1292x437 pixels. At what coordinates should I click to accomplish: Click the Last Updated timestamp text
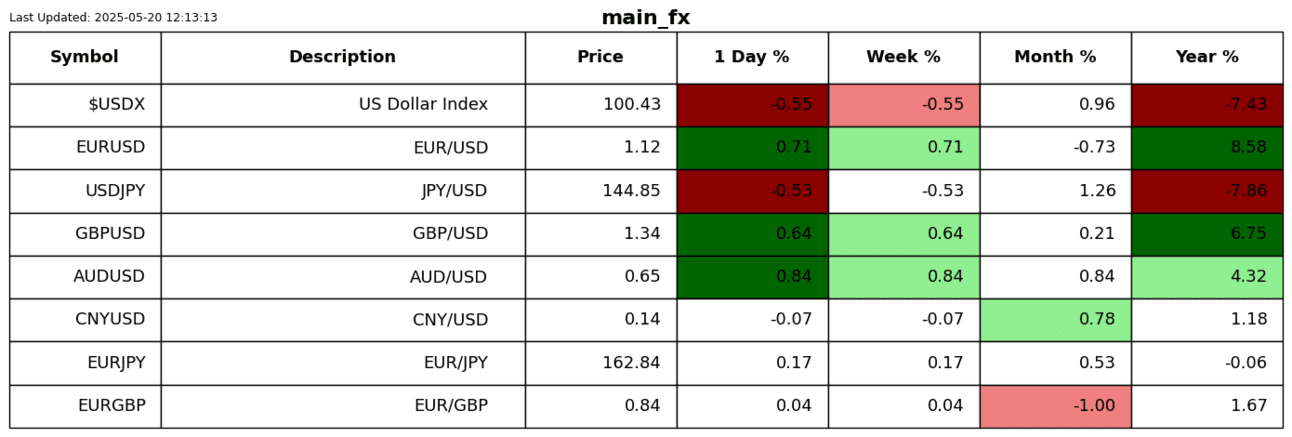pyautogui.click(x=113, y=18)
